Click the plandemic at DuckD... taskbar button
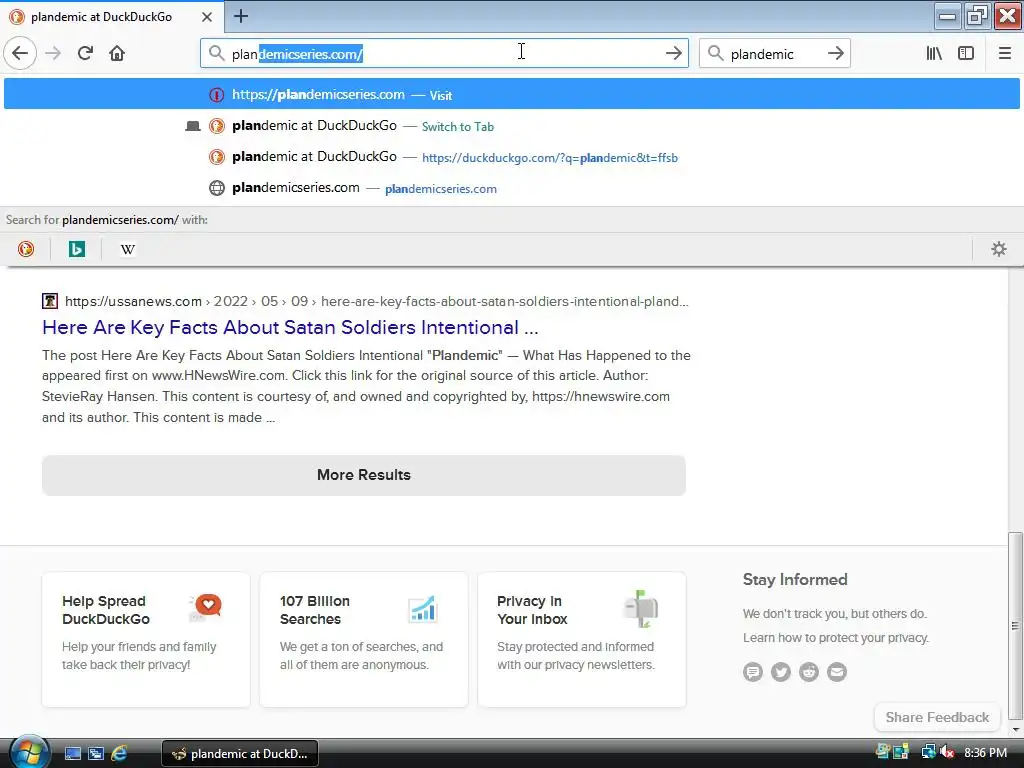The width and height of the screenshot is (1024, 768). coord(240,754)
